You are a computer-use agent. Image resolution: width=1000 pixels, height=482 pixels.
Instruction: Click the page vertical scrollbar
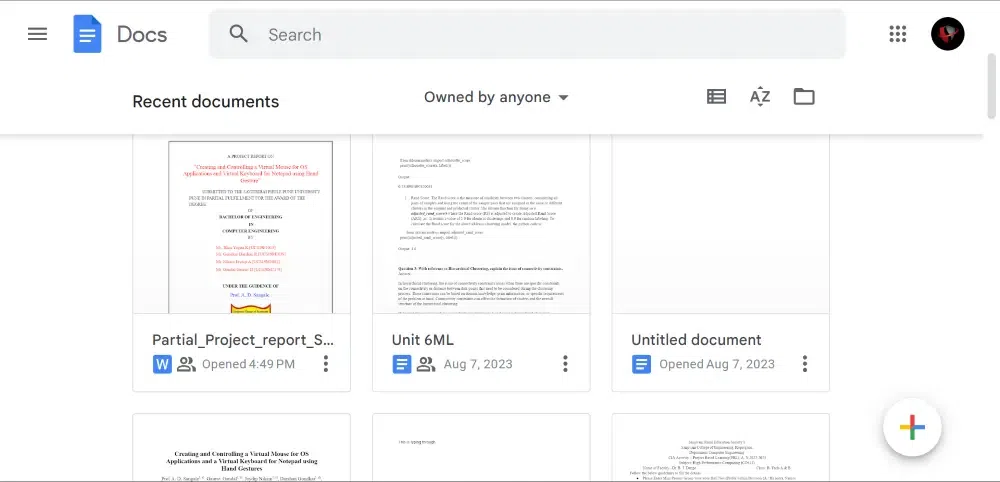[x=991, y=86]
